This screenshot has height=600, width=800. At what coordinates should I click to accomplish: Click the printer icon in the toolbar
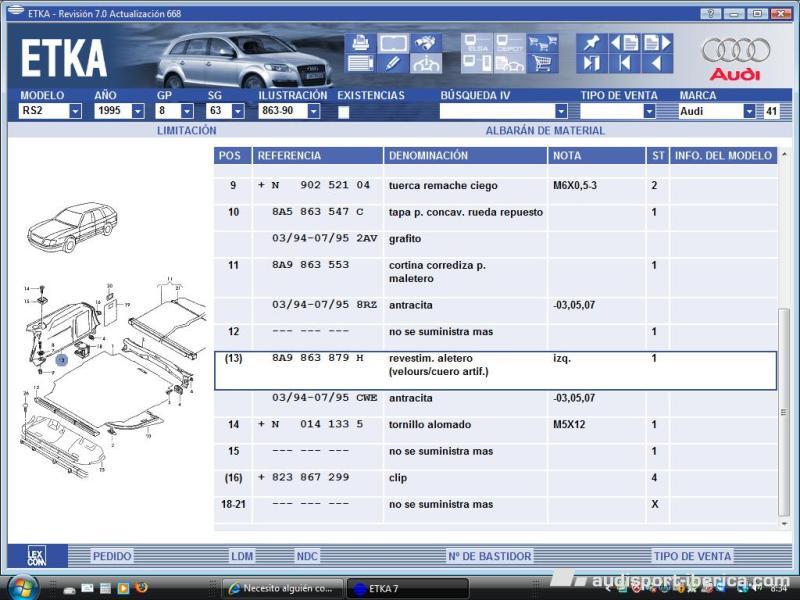tap(360, 43)
